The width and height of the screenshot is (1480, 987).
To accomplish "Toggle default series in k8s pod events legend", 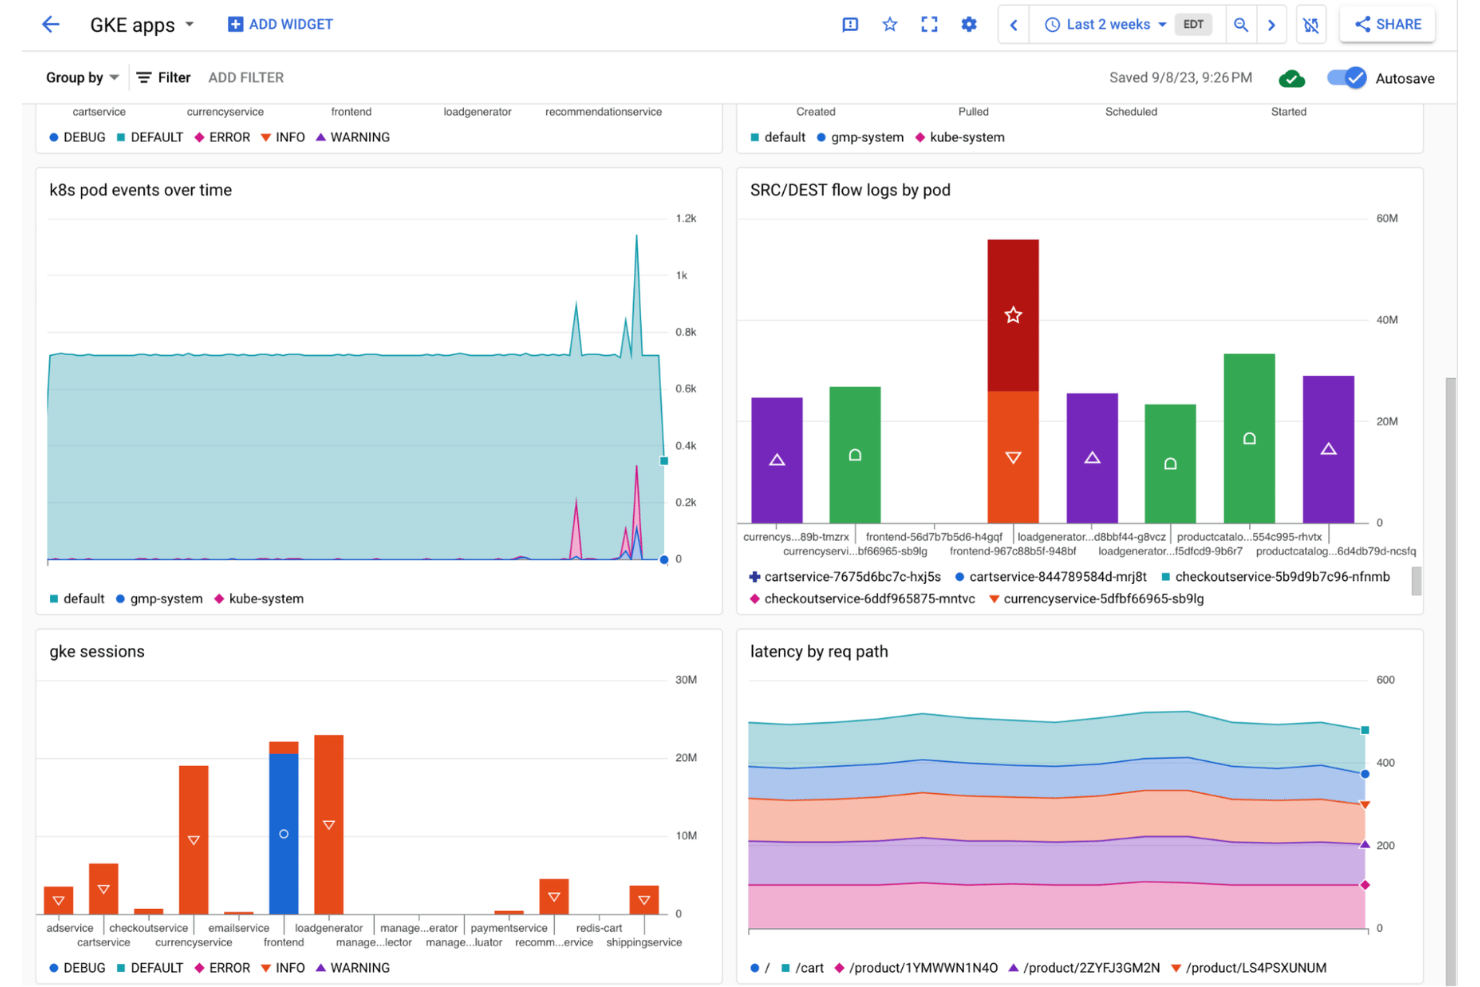I will (x=77, y=599).
